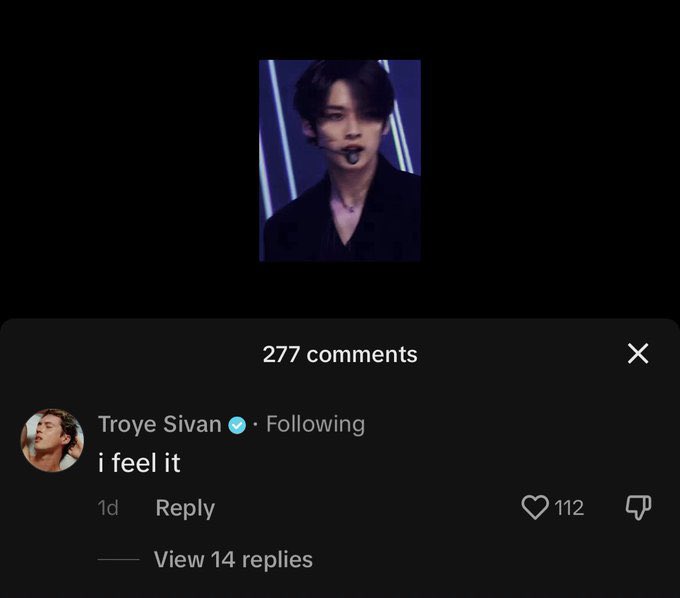
Task: Tap the performer's face in the video
Action: [x=345, y=119]
